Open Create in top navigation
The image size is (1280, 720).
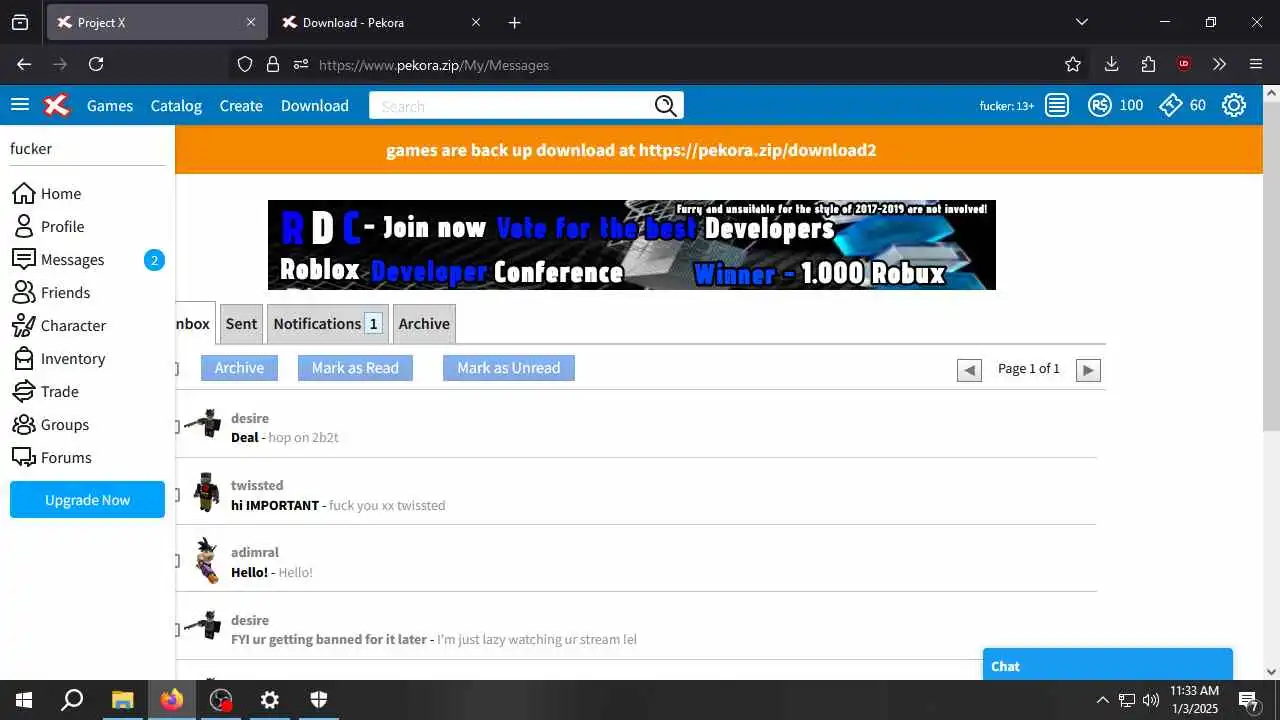[241, 106]
